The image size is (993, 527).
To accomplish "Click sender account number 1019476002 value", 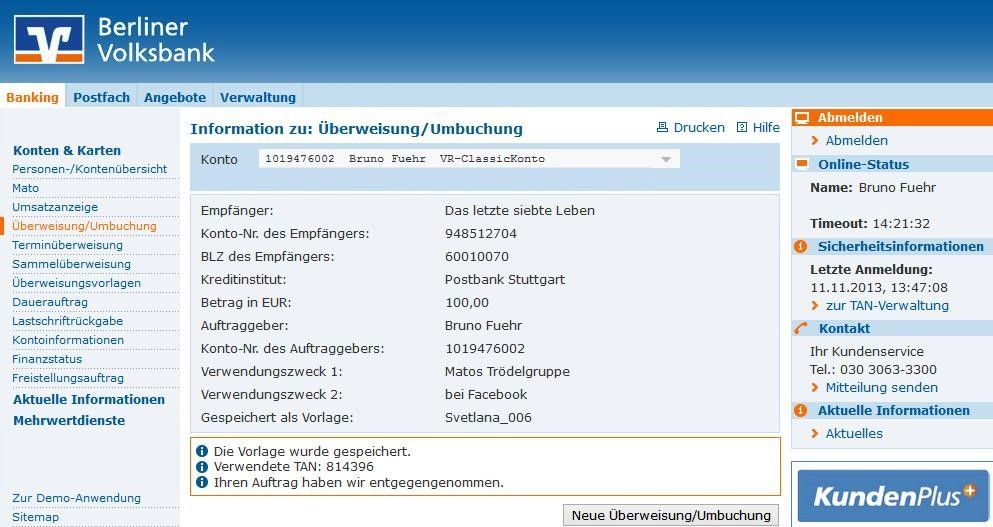I will (485, 348).
